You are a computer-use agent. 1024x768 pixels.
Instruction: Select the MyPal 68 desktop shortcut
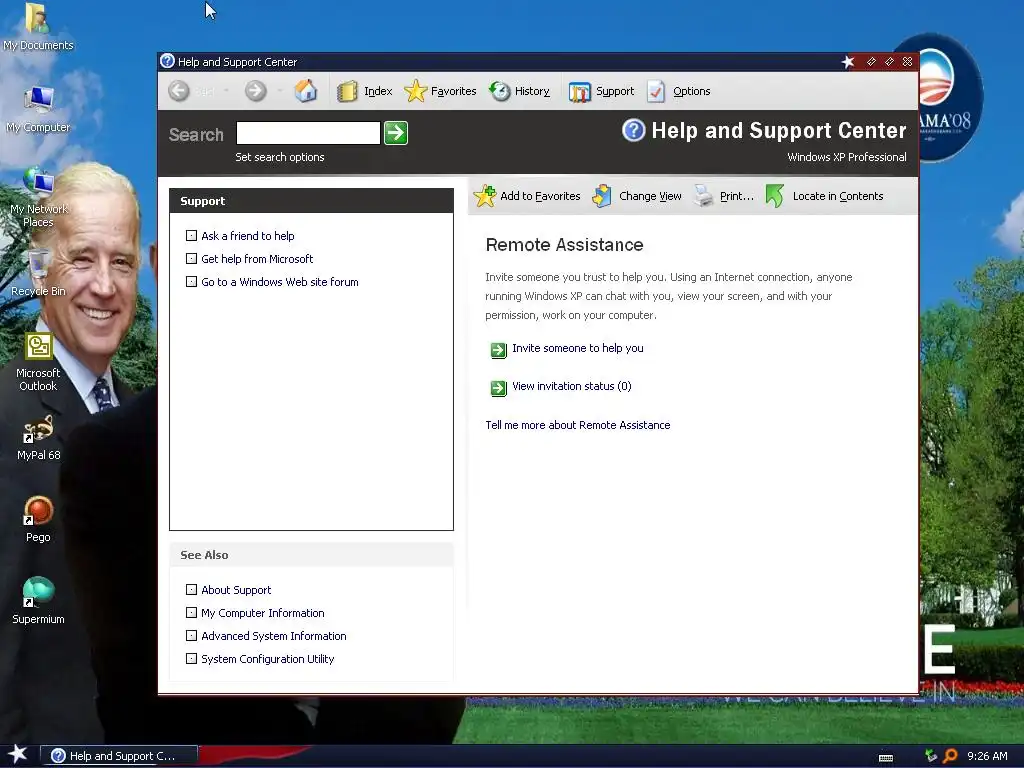pos(38,438)
